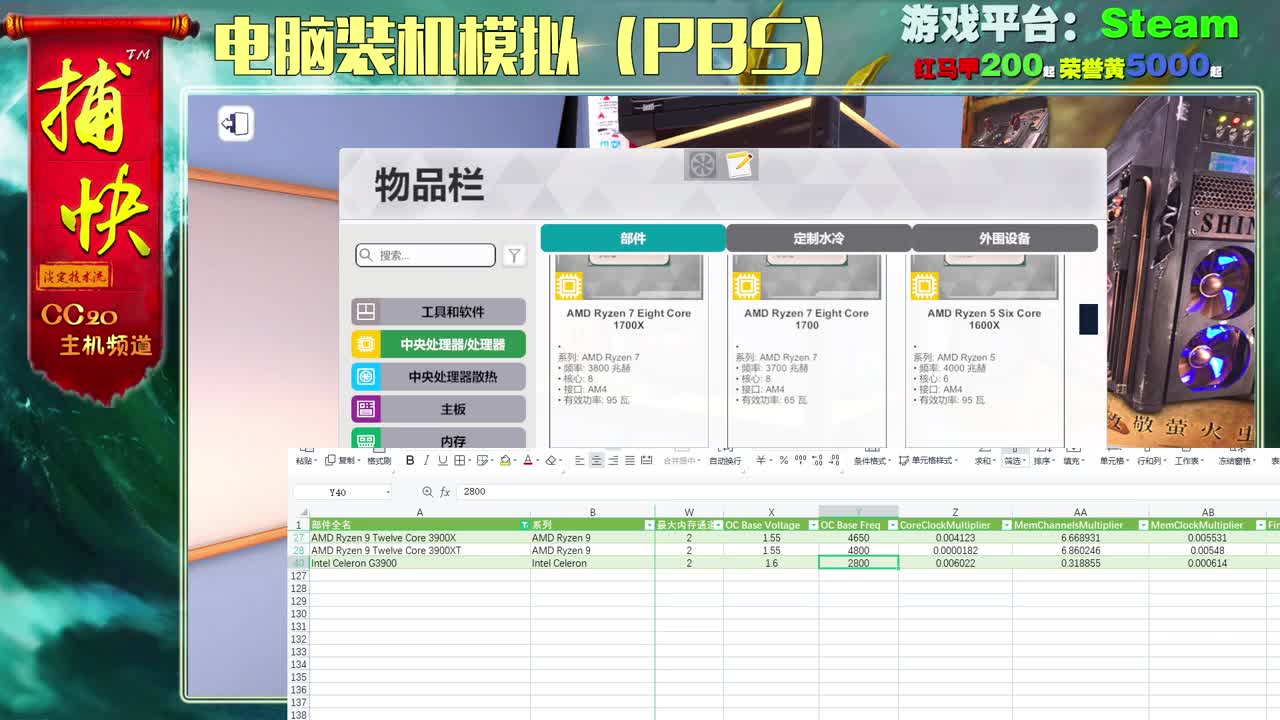Click the fan icon above the inventory title

point(701,164)
